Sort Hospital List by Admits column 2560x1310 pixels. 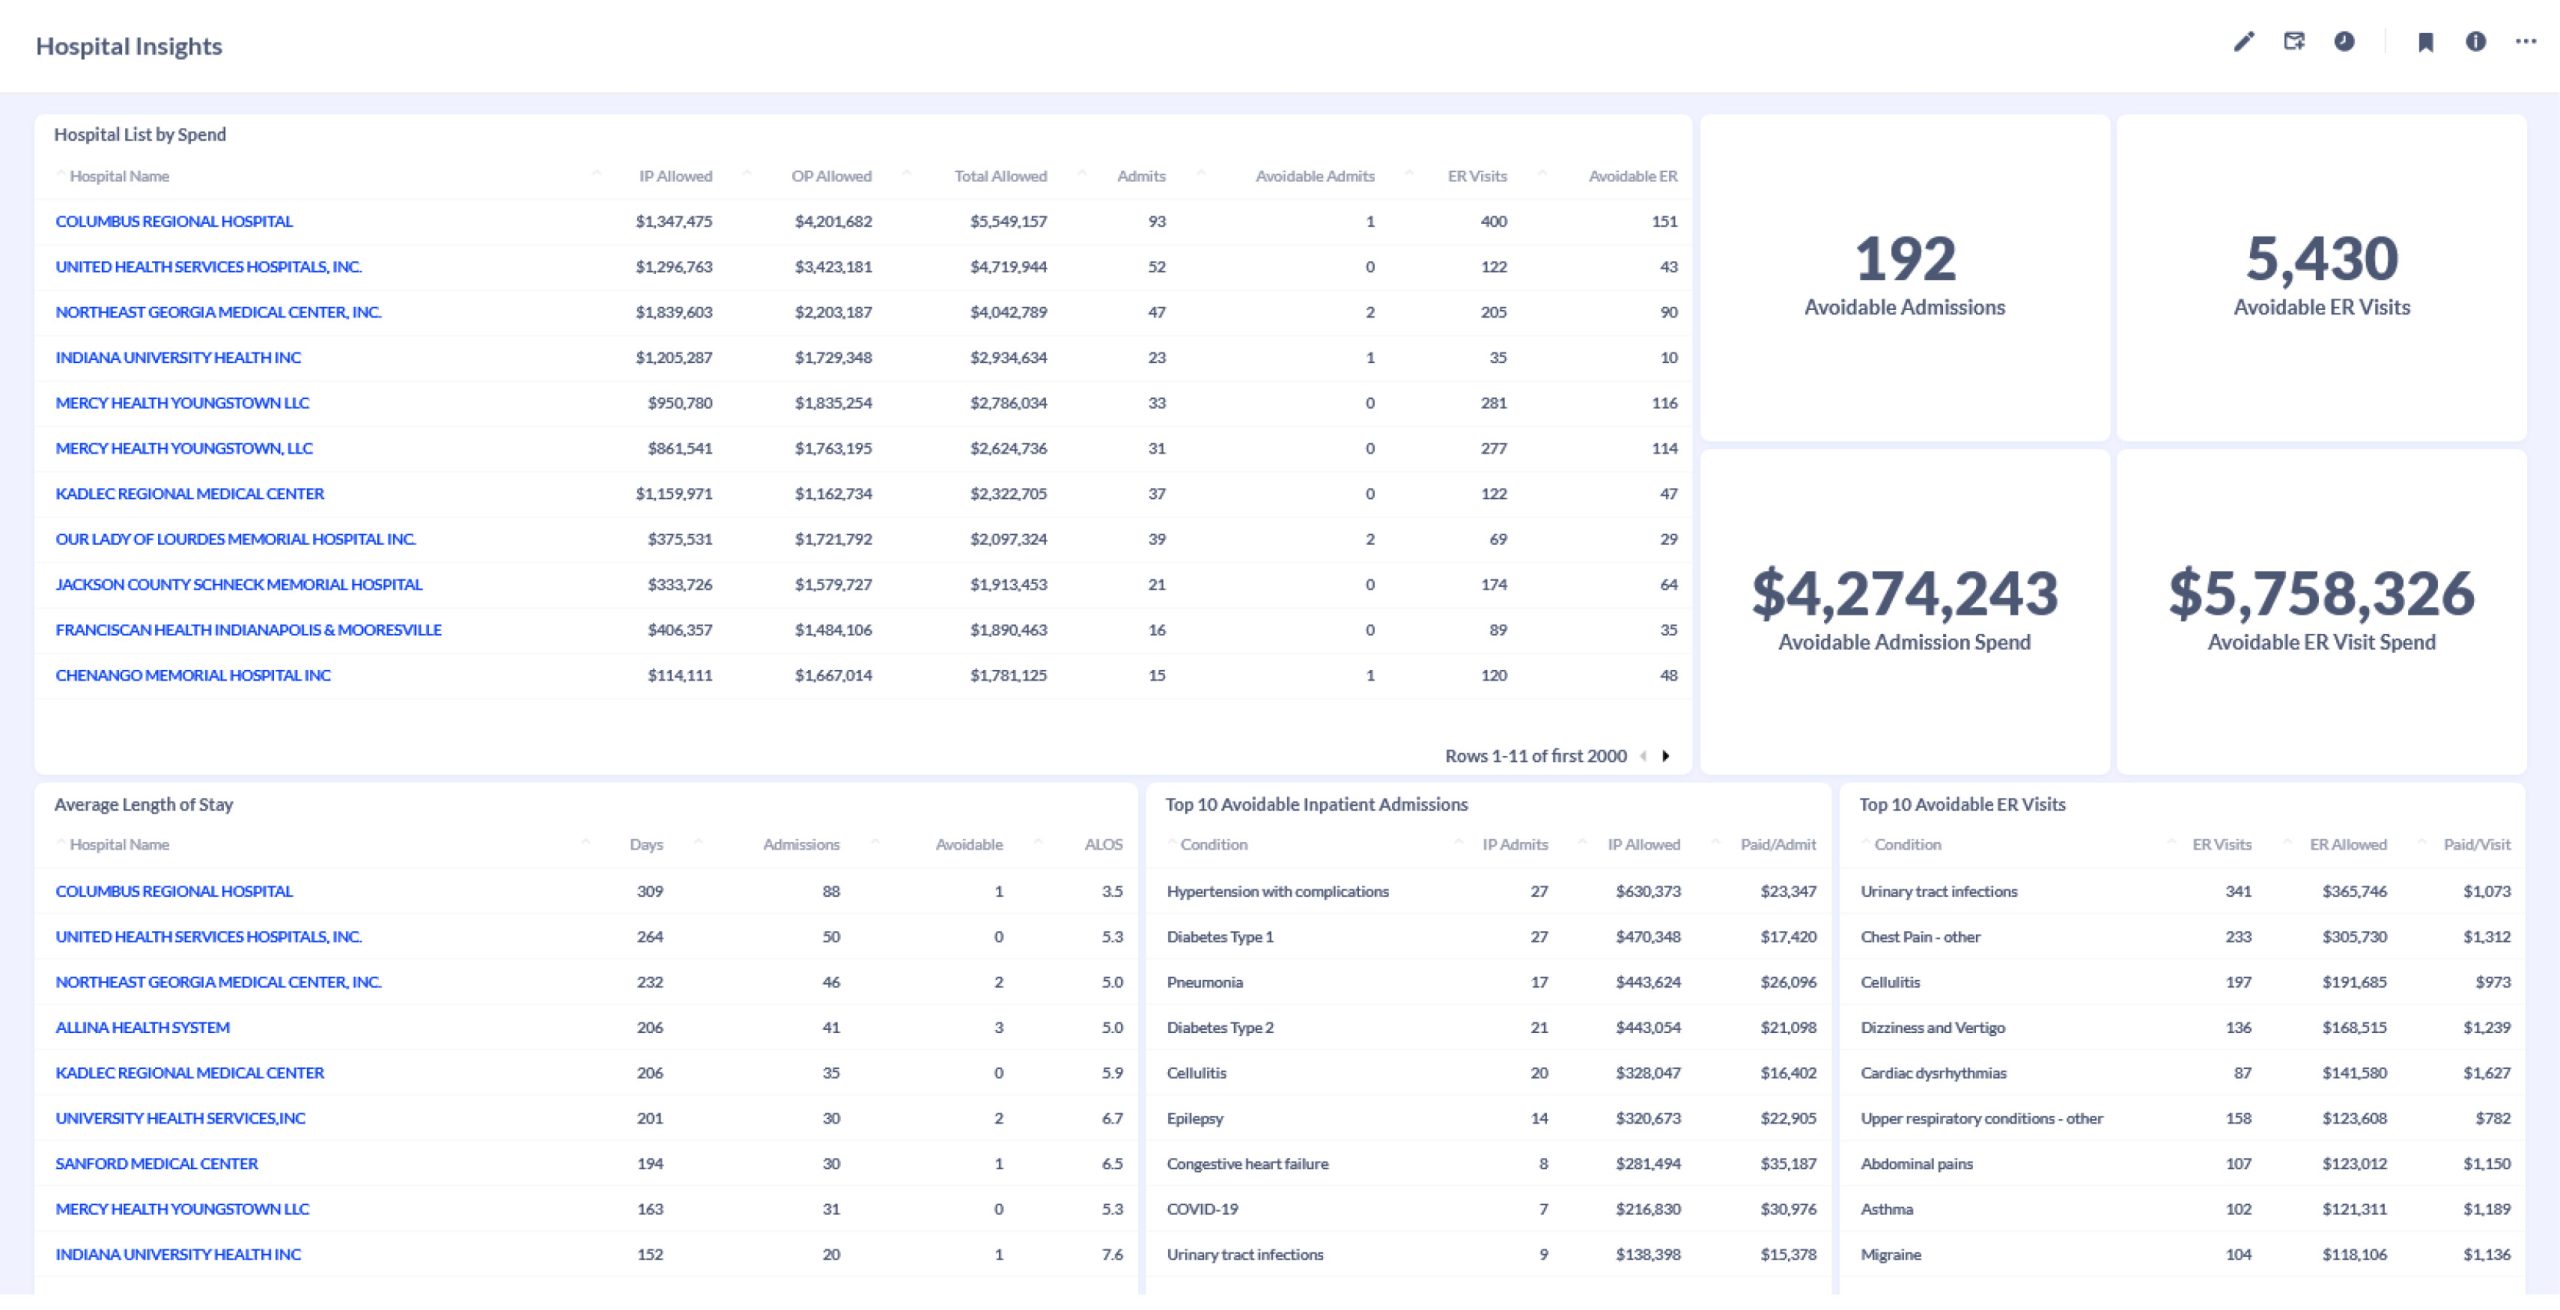pyautogui.click(x=1141, y=176)
